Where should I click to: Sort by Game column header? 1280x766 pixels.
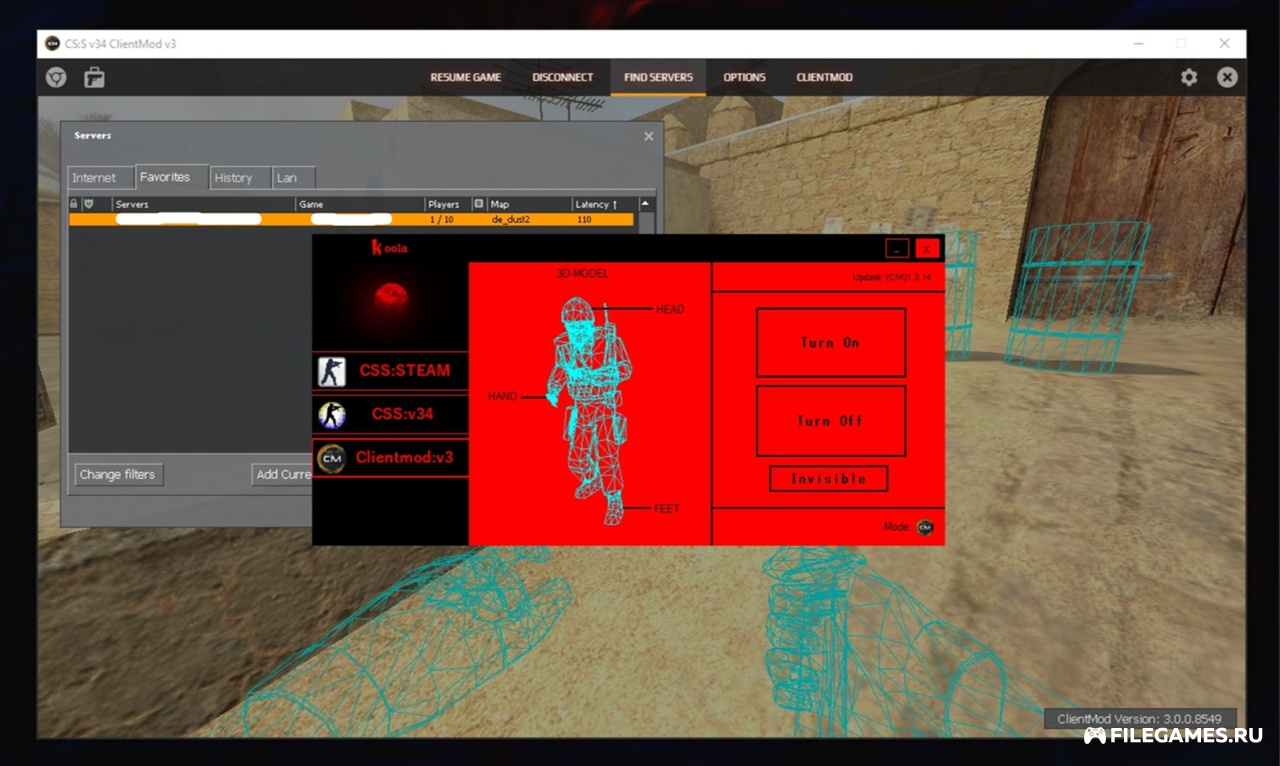point(360,204)
